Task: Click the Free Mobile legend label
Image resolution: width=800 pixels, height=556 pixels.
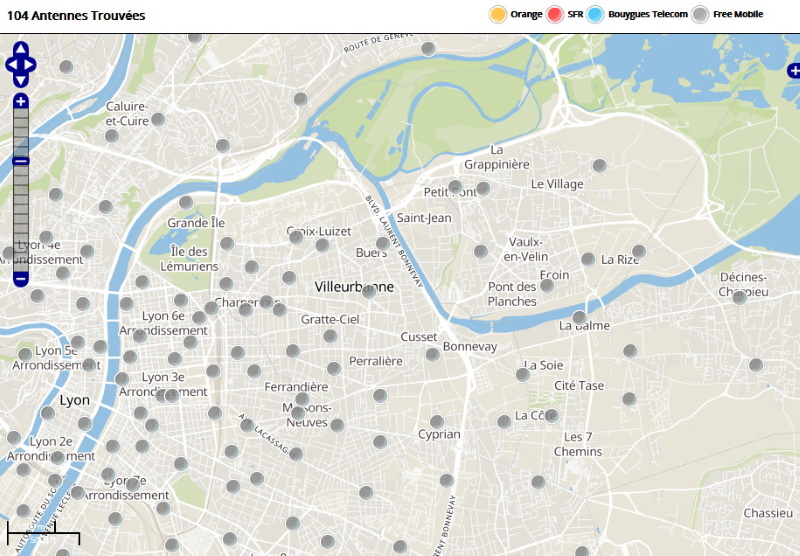Action: tap(739, 14)
